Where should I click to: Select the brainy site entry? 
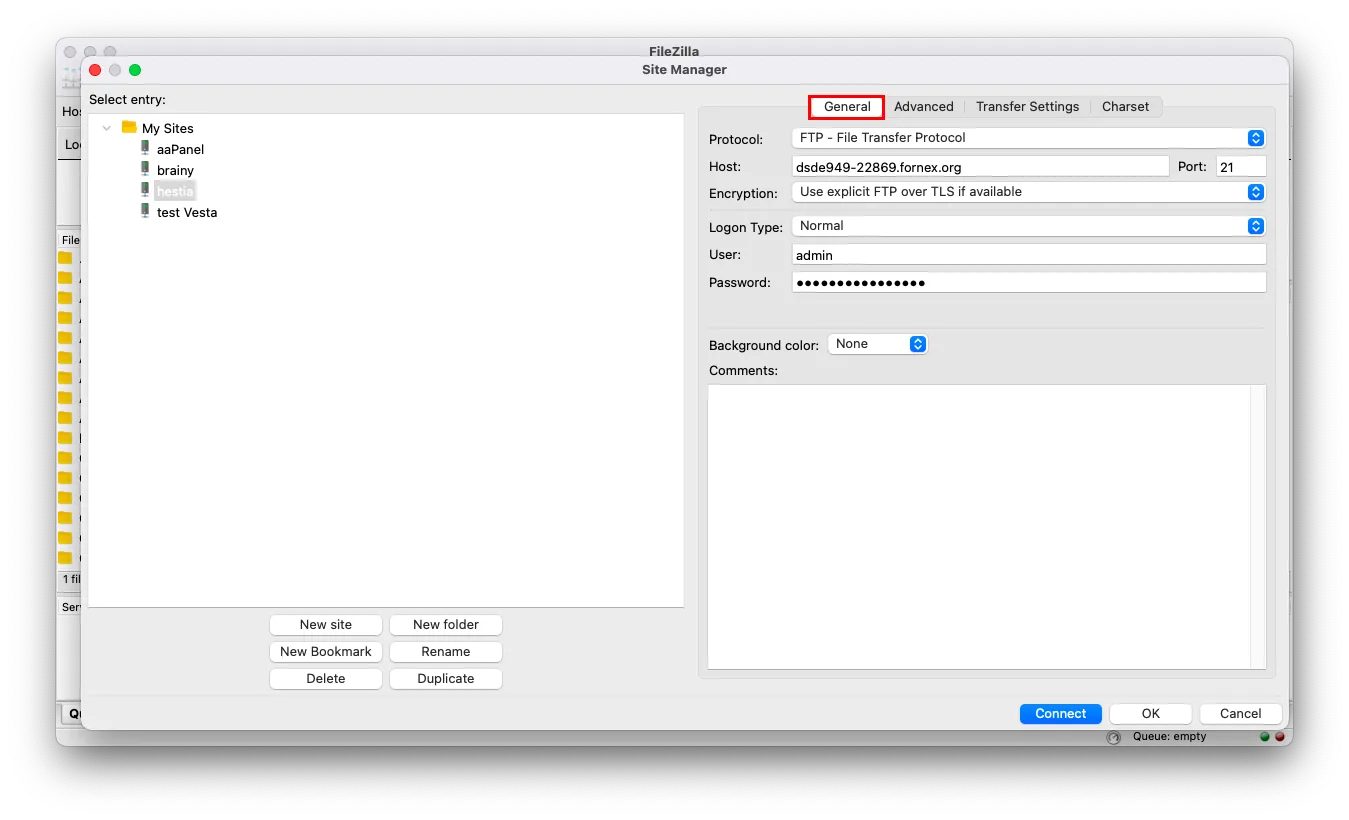pyautogui.click(x=175, y=170)
